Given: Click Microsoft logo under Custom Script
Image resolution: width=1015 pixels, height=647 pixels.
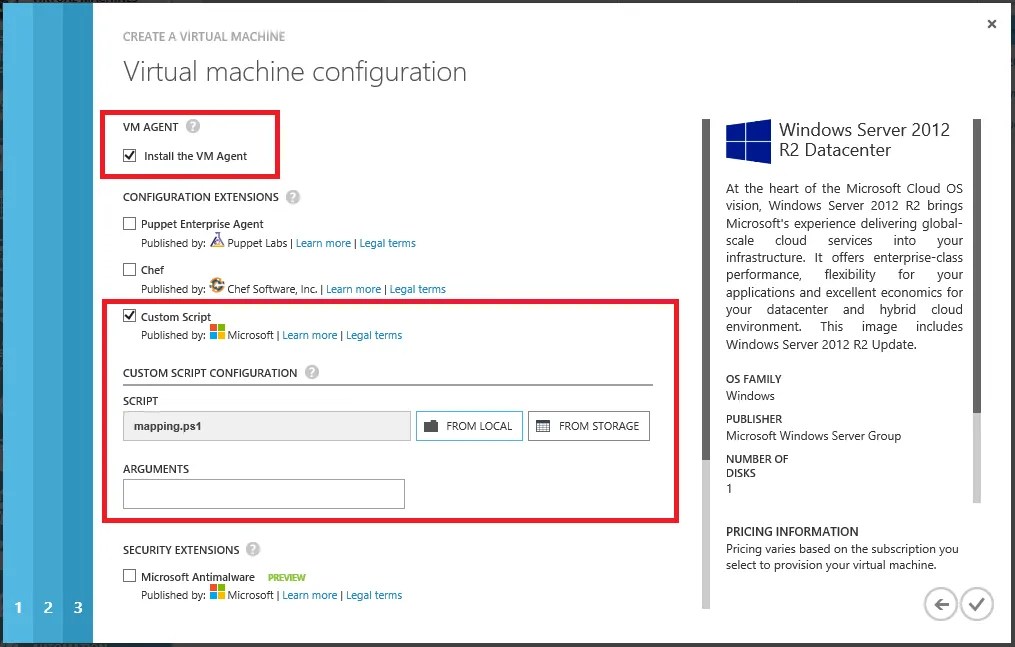Looking at the screenshot, I should [218, 332].
